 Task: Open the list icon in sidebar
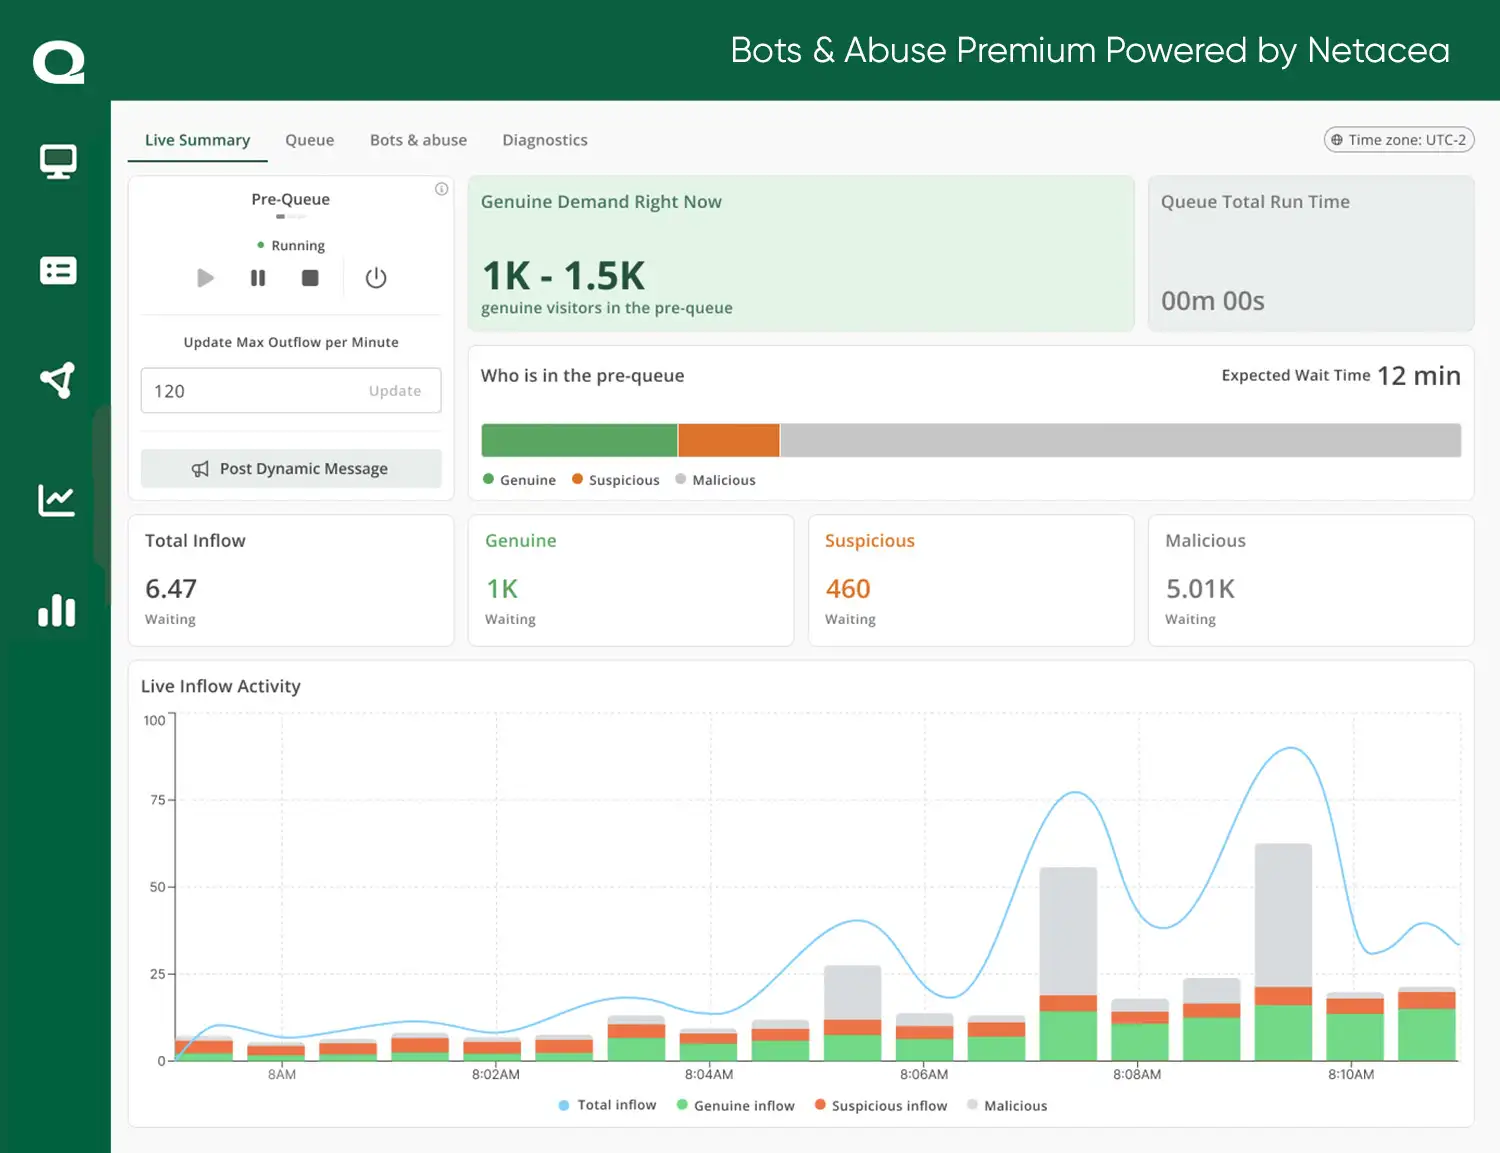click(58, 270)
